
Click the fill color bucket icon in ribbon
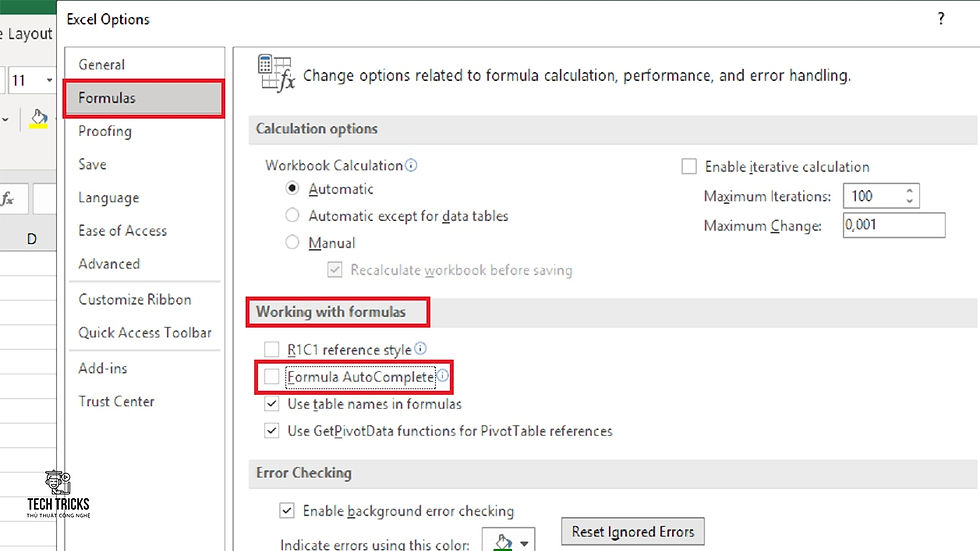(39, 117)
